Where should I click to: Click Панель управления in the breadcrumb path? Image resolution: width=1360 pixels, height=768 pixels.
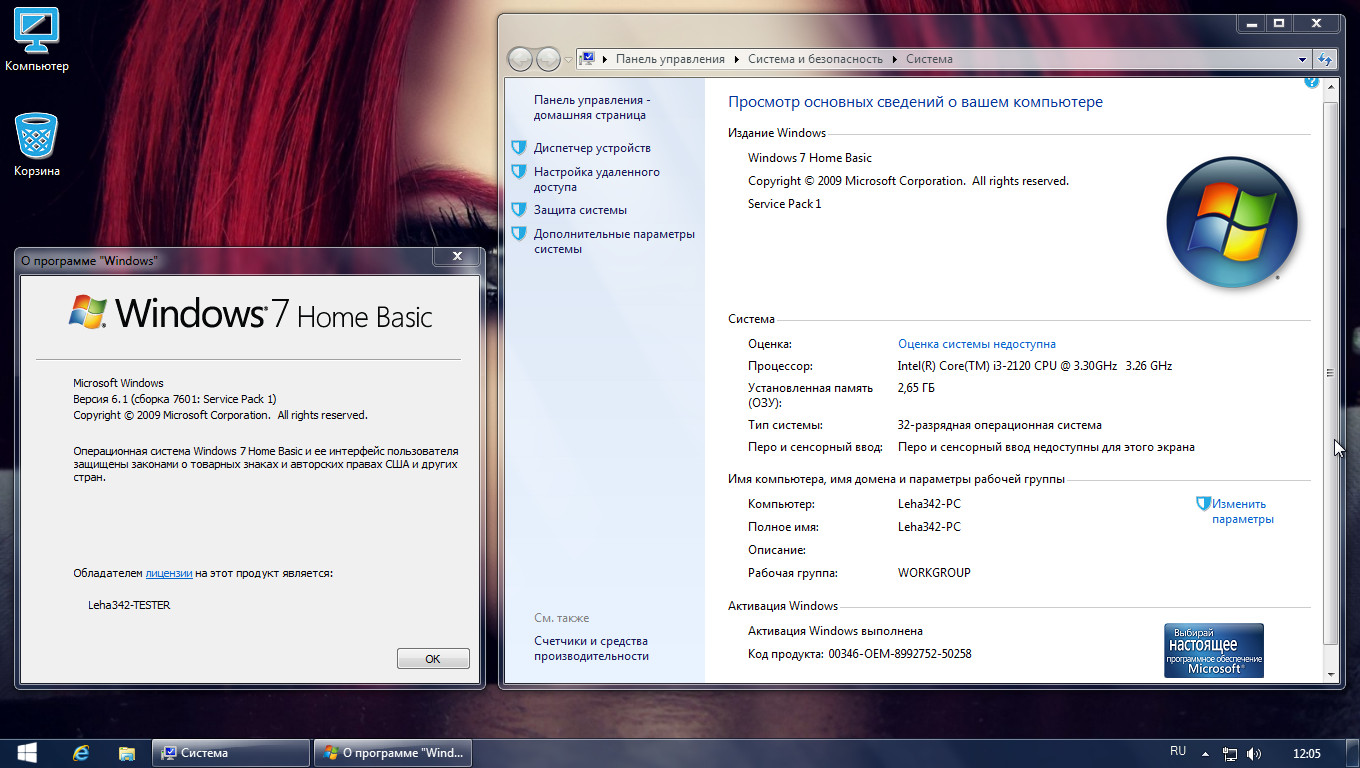(x=670, y=59)
